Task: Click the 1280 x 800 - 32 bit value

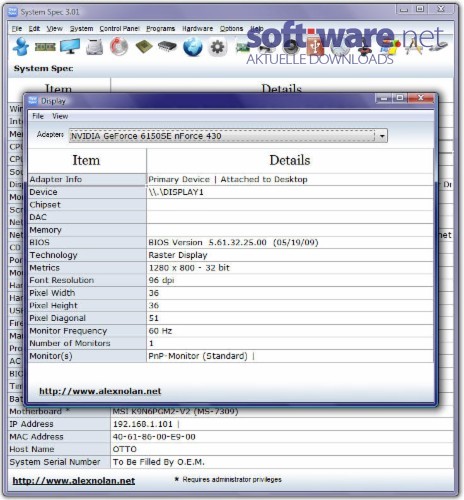Action: [x=189, y=268]
